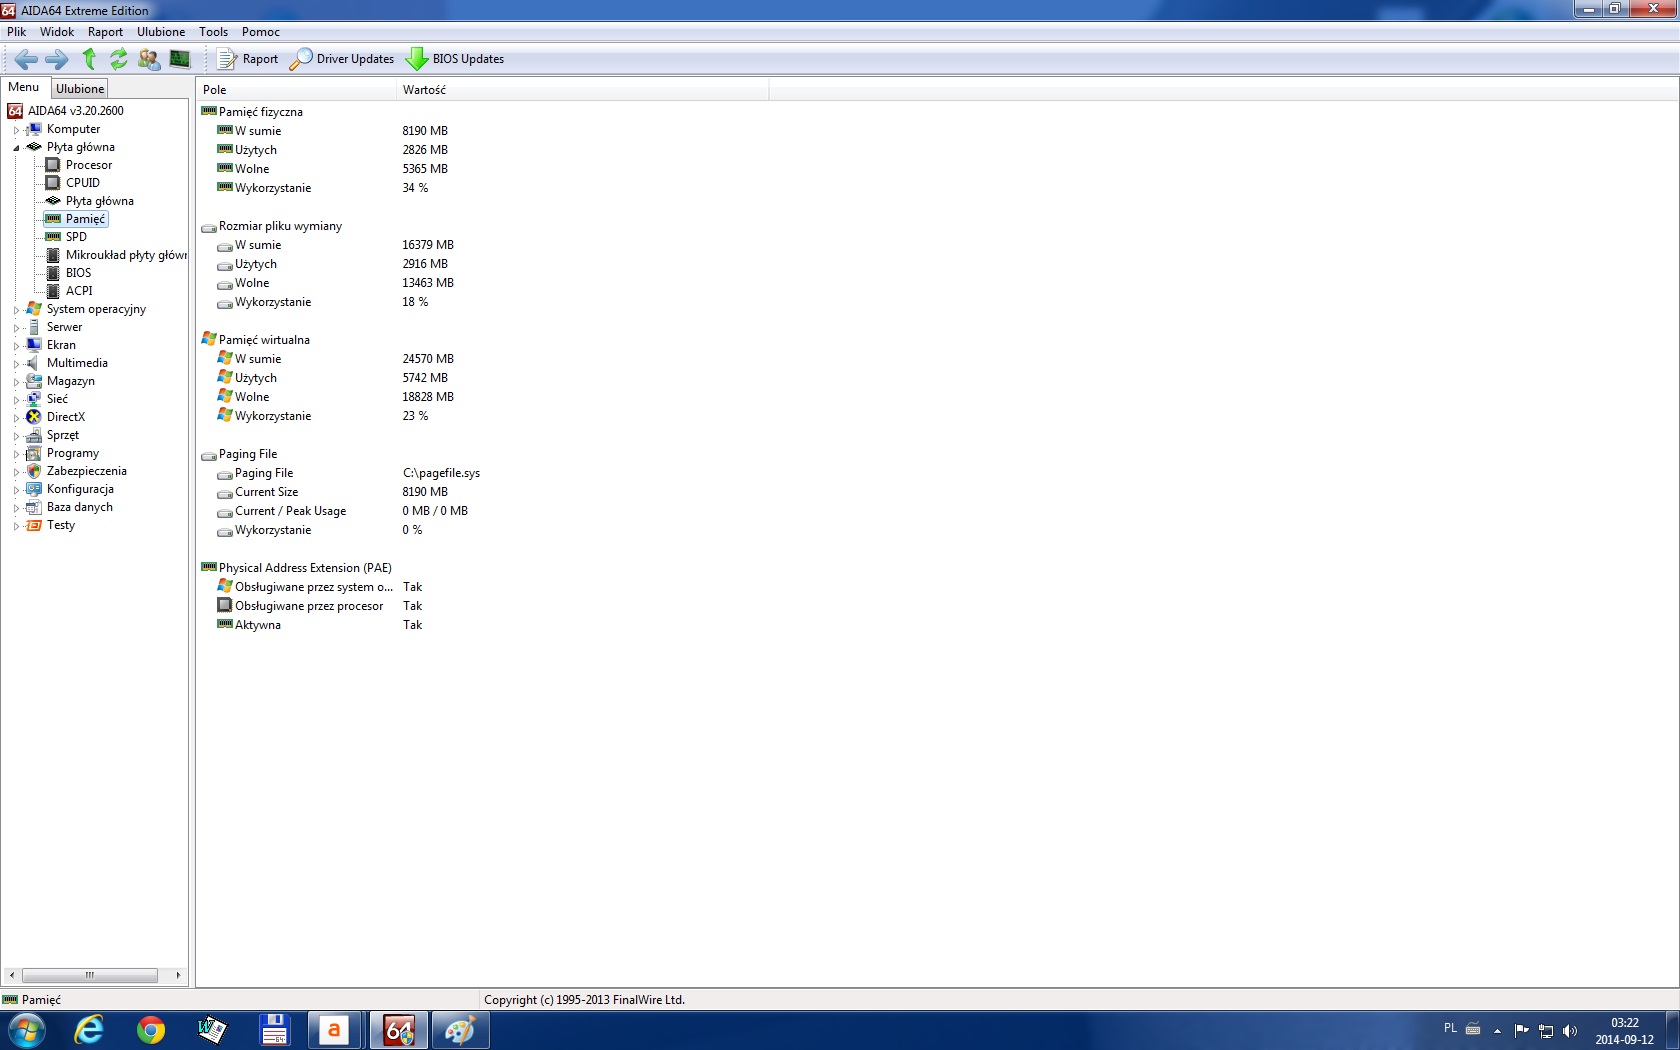1680x1050 pixels.
Task: Expand the Sieć tree node
Action: coord(16,400)
